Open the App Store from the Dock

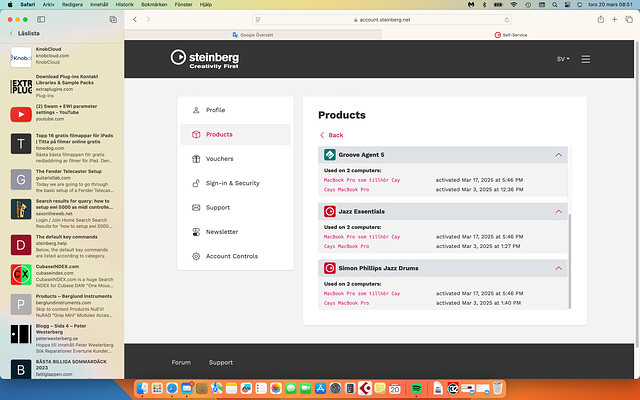(x=320, y=388)
